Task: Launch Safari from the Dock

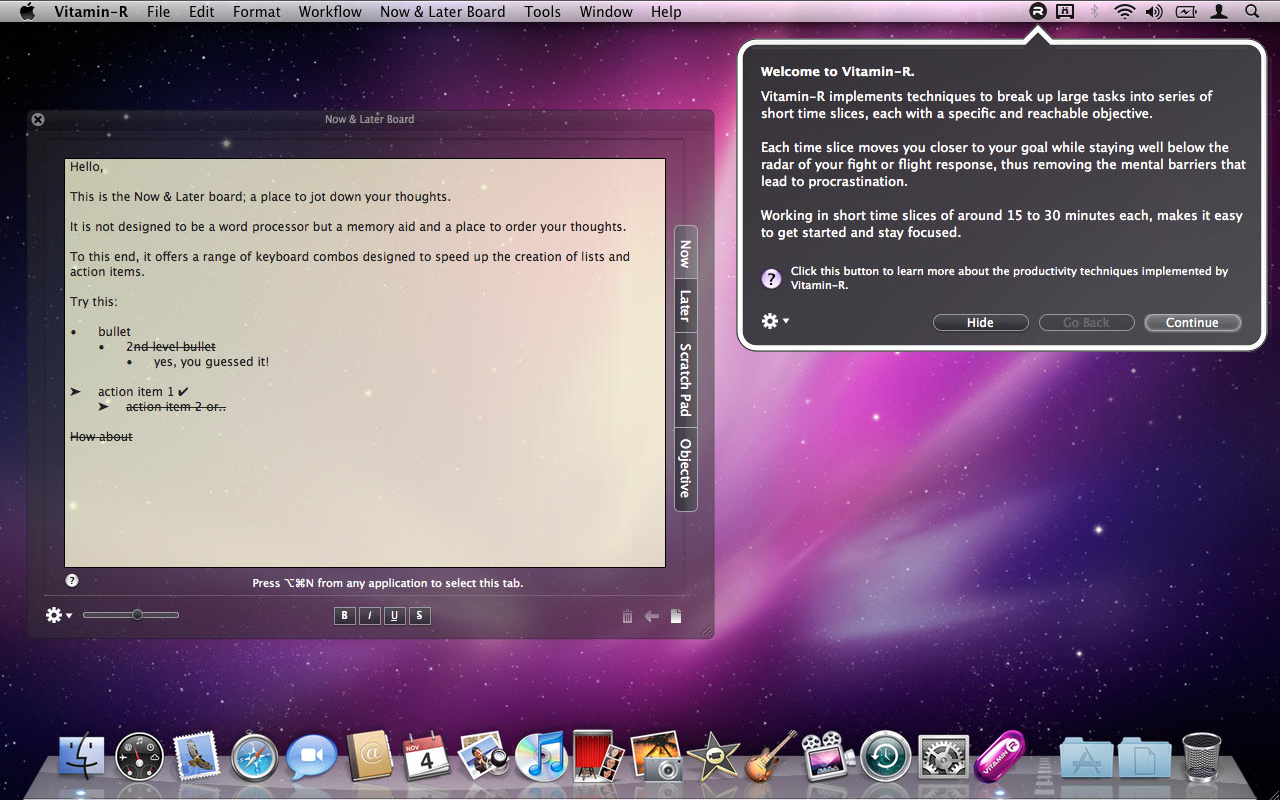Action: (x=254, y=758)
